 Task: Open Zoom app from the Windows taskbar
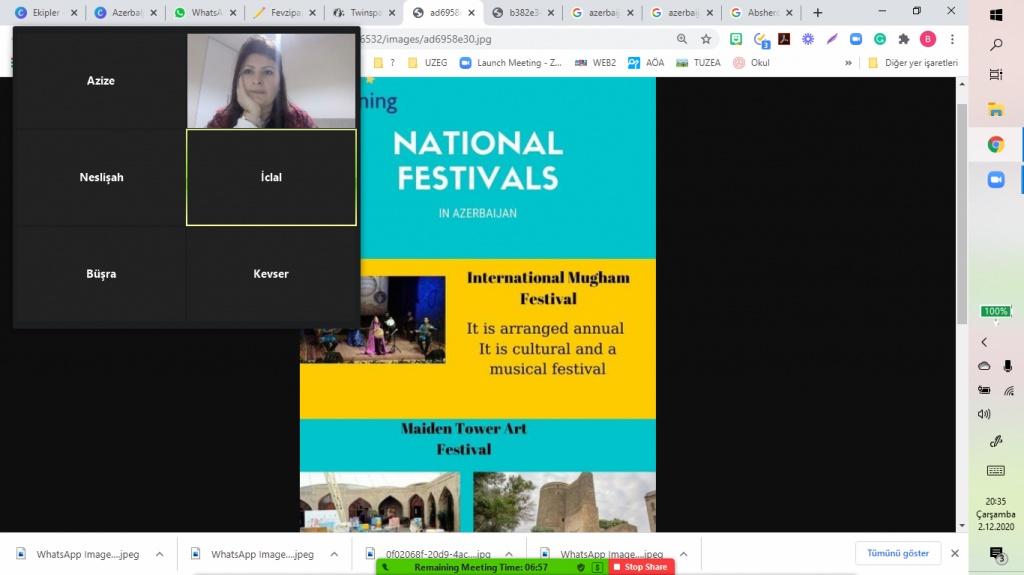(996, 179)
